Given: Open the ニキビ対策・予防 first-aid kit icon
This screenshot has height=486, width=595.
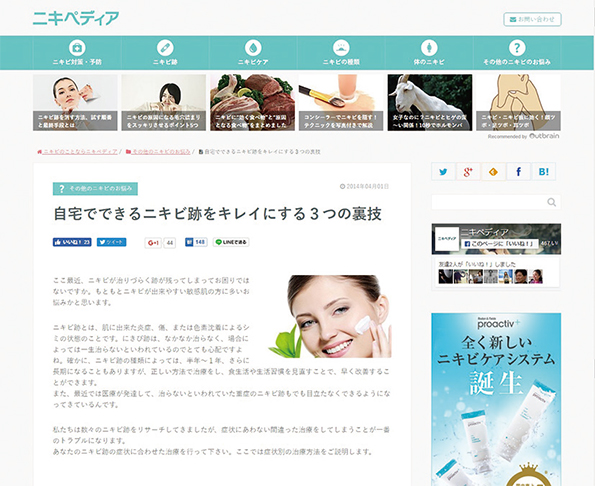Looking at the screenshot, I should (x=77, y=48).
